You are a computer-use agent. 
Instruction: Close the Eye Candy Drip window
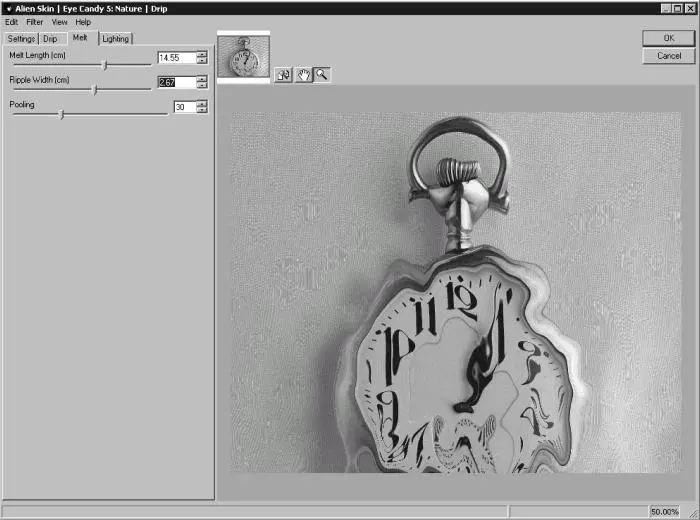coord(690,8)
